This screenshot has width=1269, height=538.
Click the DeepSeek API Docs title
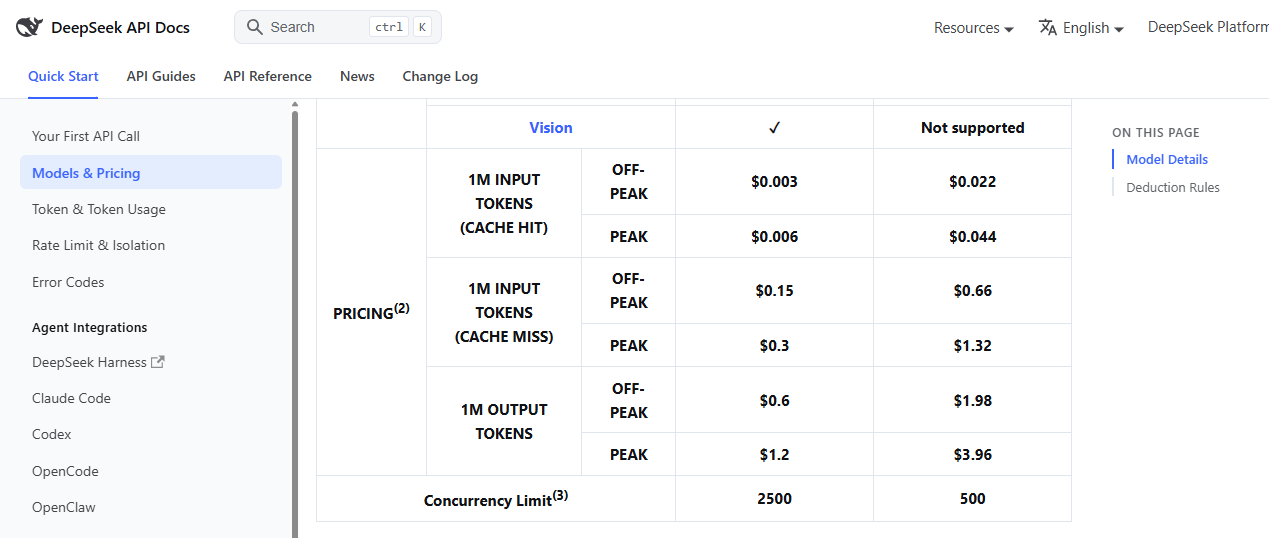click(120, 27)
